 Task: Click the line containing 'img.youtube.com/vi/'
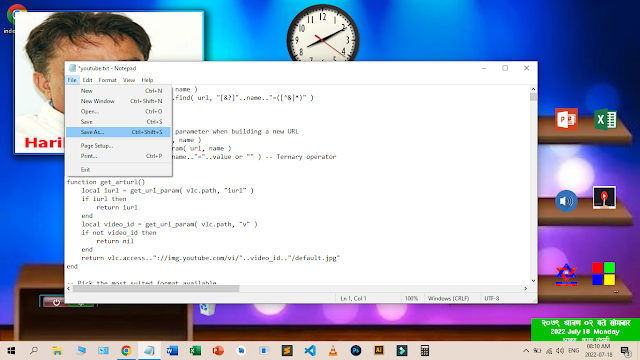click(211, 258)
